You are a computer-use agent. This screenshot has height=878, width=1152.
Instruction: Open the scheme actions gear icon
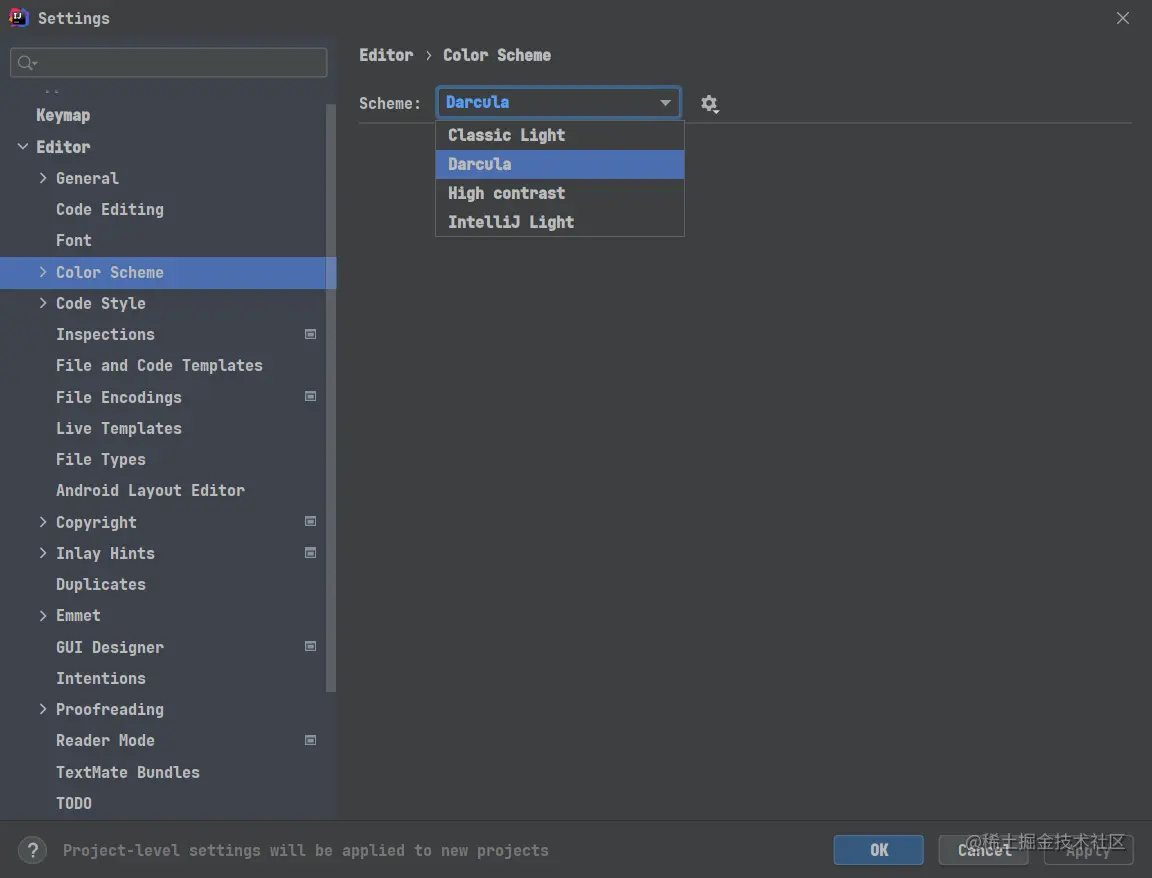pyautogui.click(x=709, y=104)
